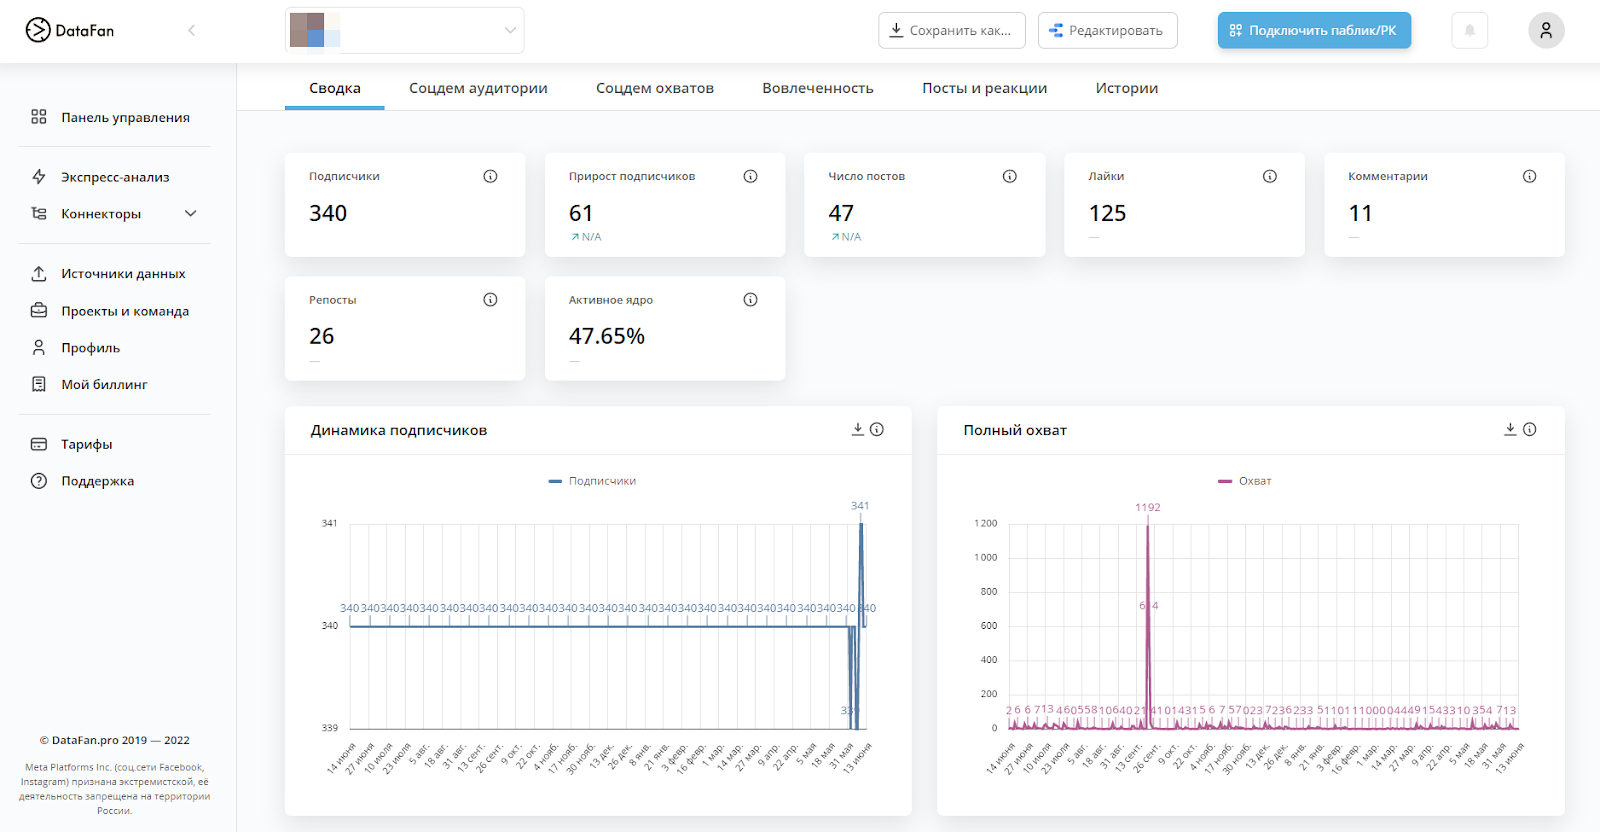Toggle the Подписчики legend series
This screenshot has height=832, width=1600.
click(x=593, y=481)
